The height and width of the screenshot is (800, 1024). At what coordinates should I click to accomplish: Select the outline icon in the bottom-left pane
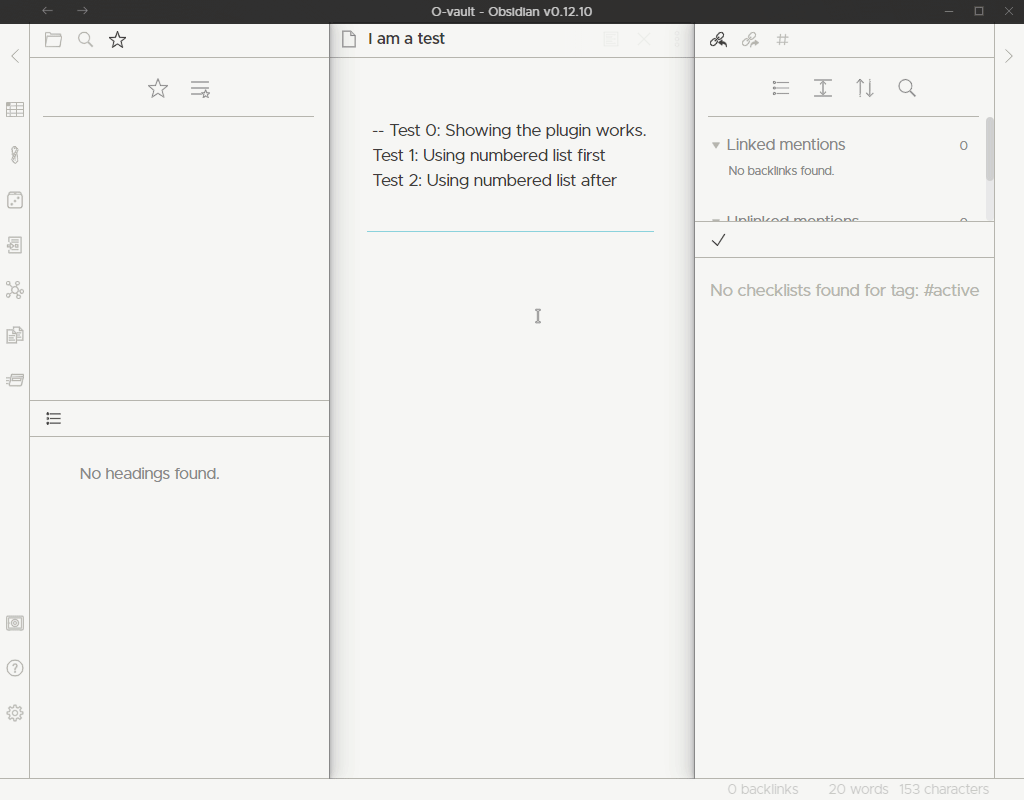click(53, 418)
